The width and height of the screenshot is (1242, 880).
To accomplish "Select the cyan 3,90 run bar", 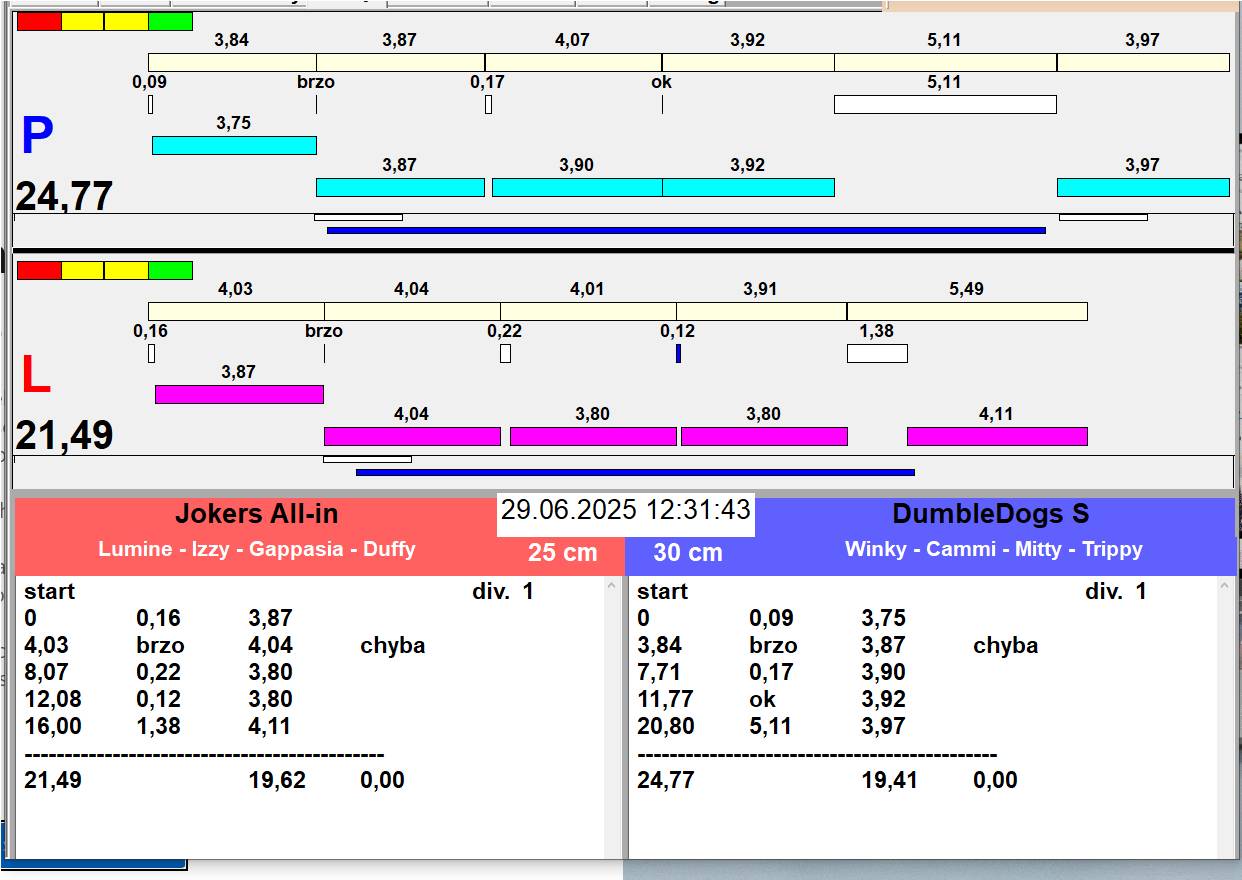I will (577, 187).
